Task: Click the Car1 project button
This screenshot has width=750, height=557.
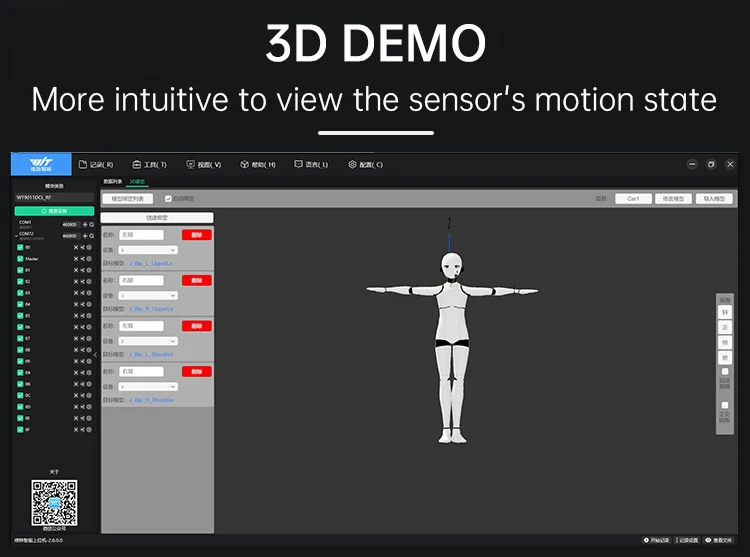Action: click(633, 198)
